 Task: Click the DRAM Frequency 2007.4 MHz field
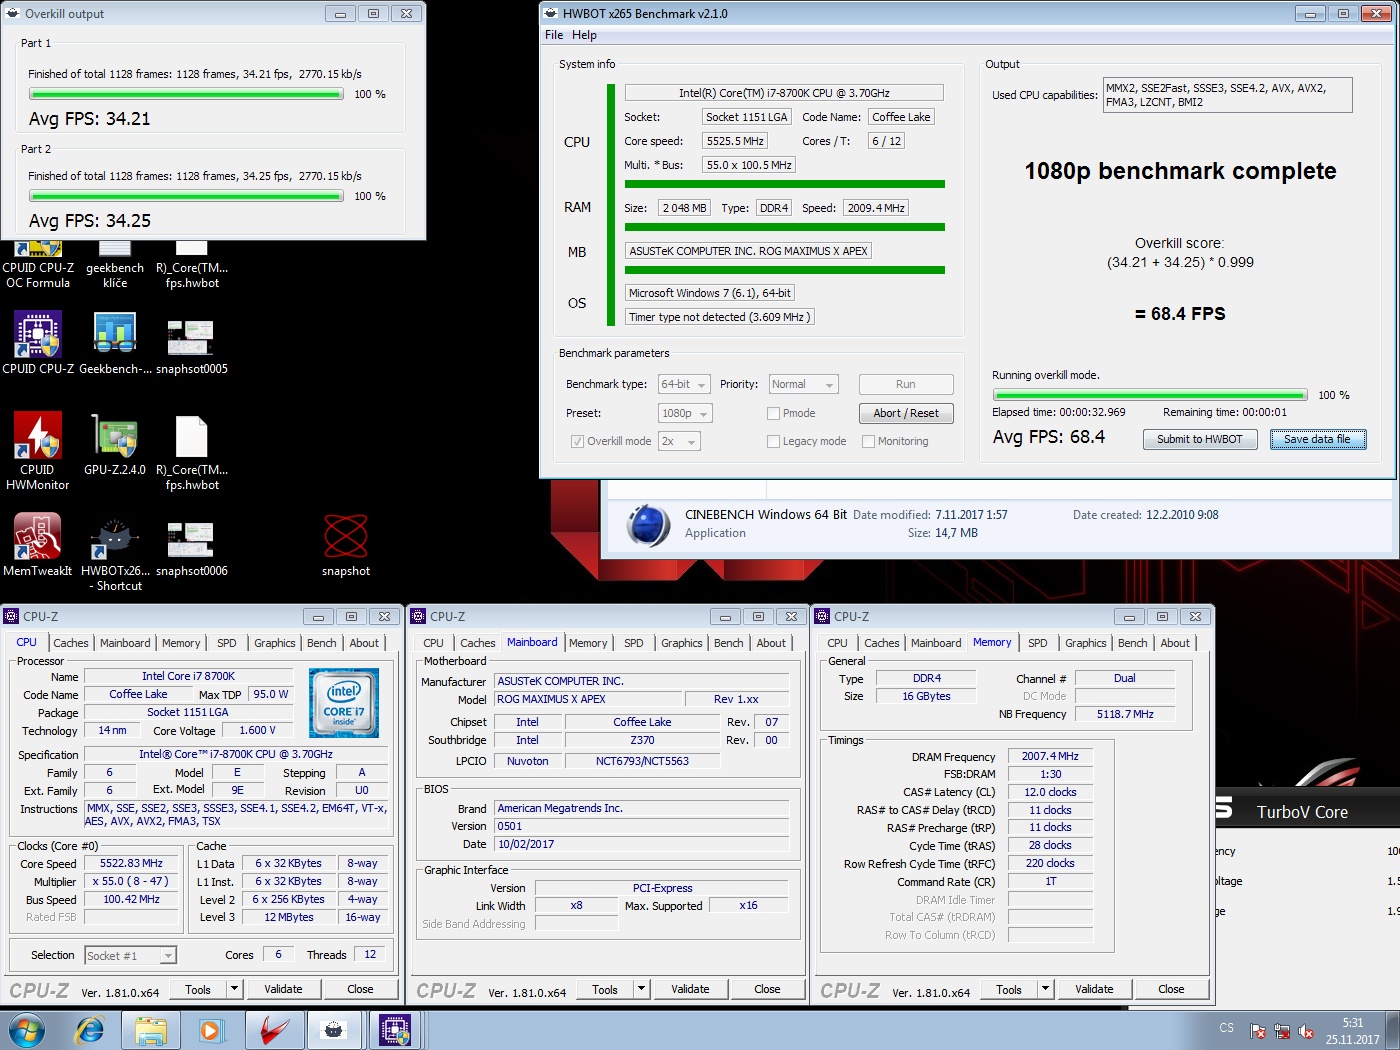tap(1050, 756)
